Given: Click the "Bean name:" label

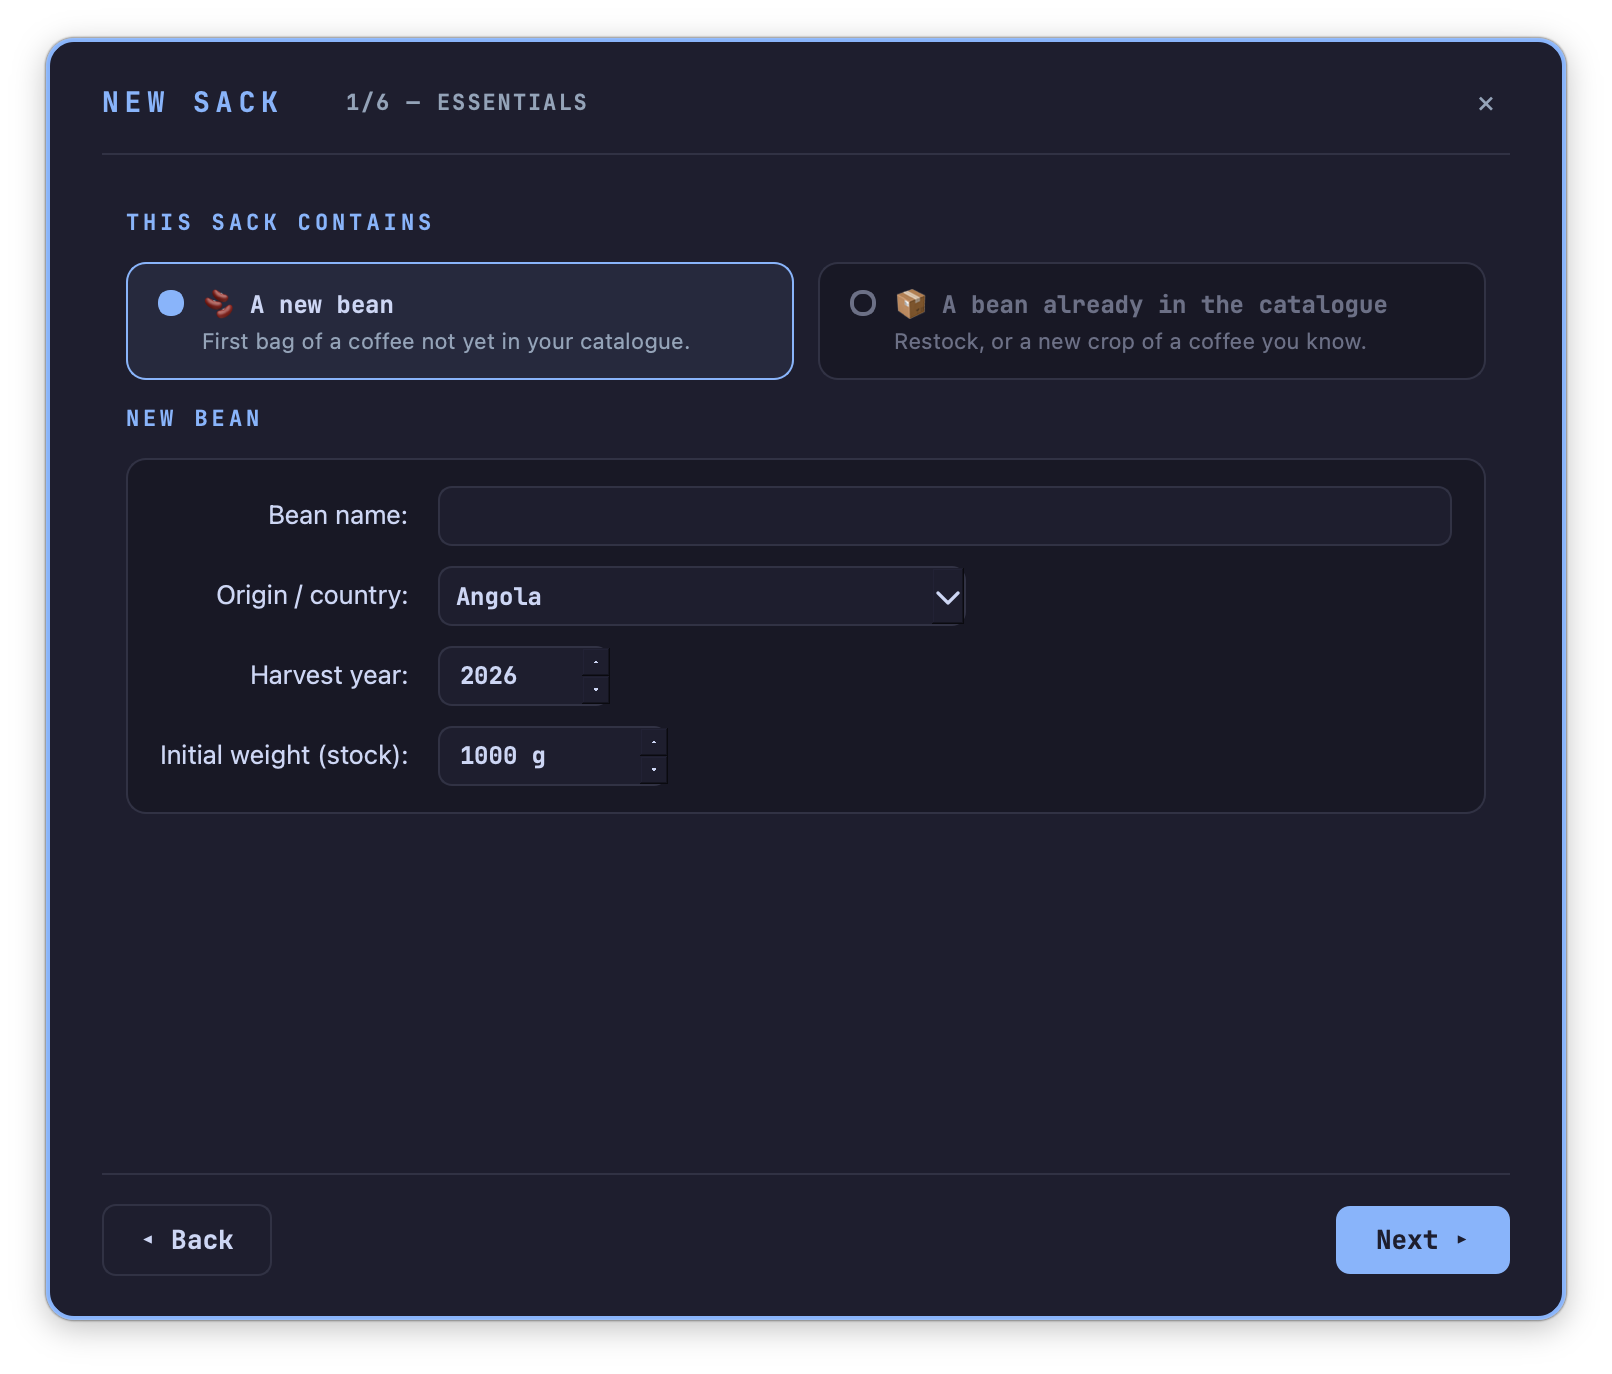Looking at the screenshot, I should [x=338, y=515].
